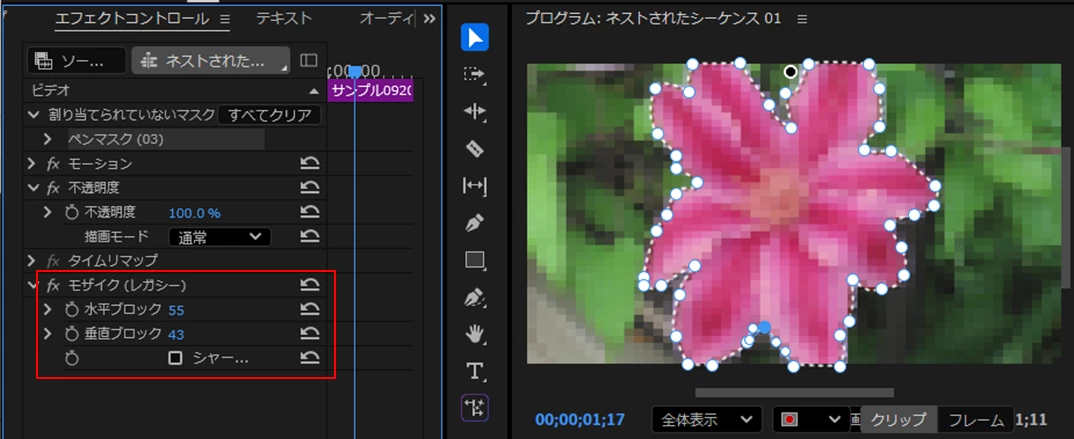Click the outlined mask-path icon under Type tool
The width and height of the screenshot is (1074, 439).
[475, 408]
